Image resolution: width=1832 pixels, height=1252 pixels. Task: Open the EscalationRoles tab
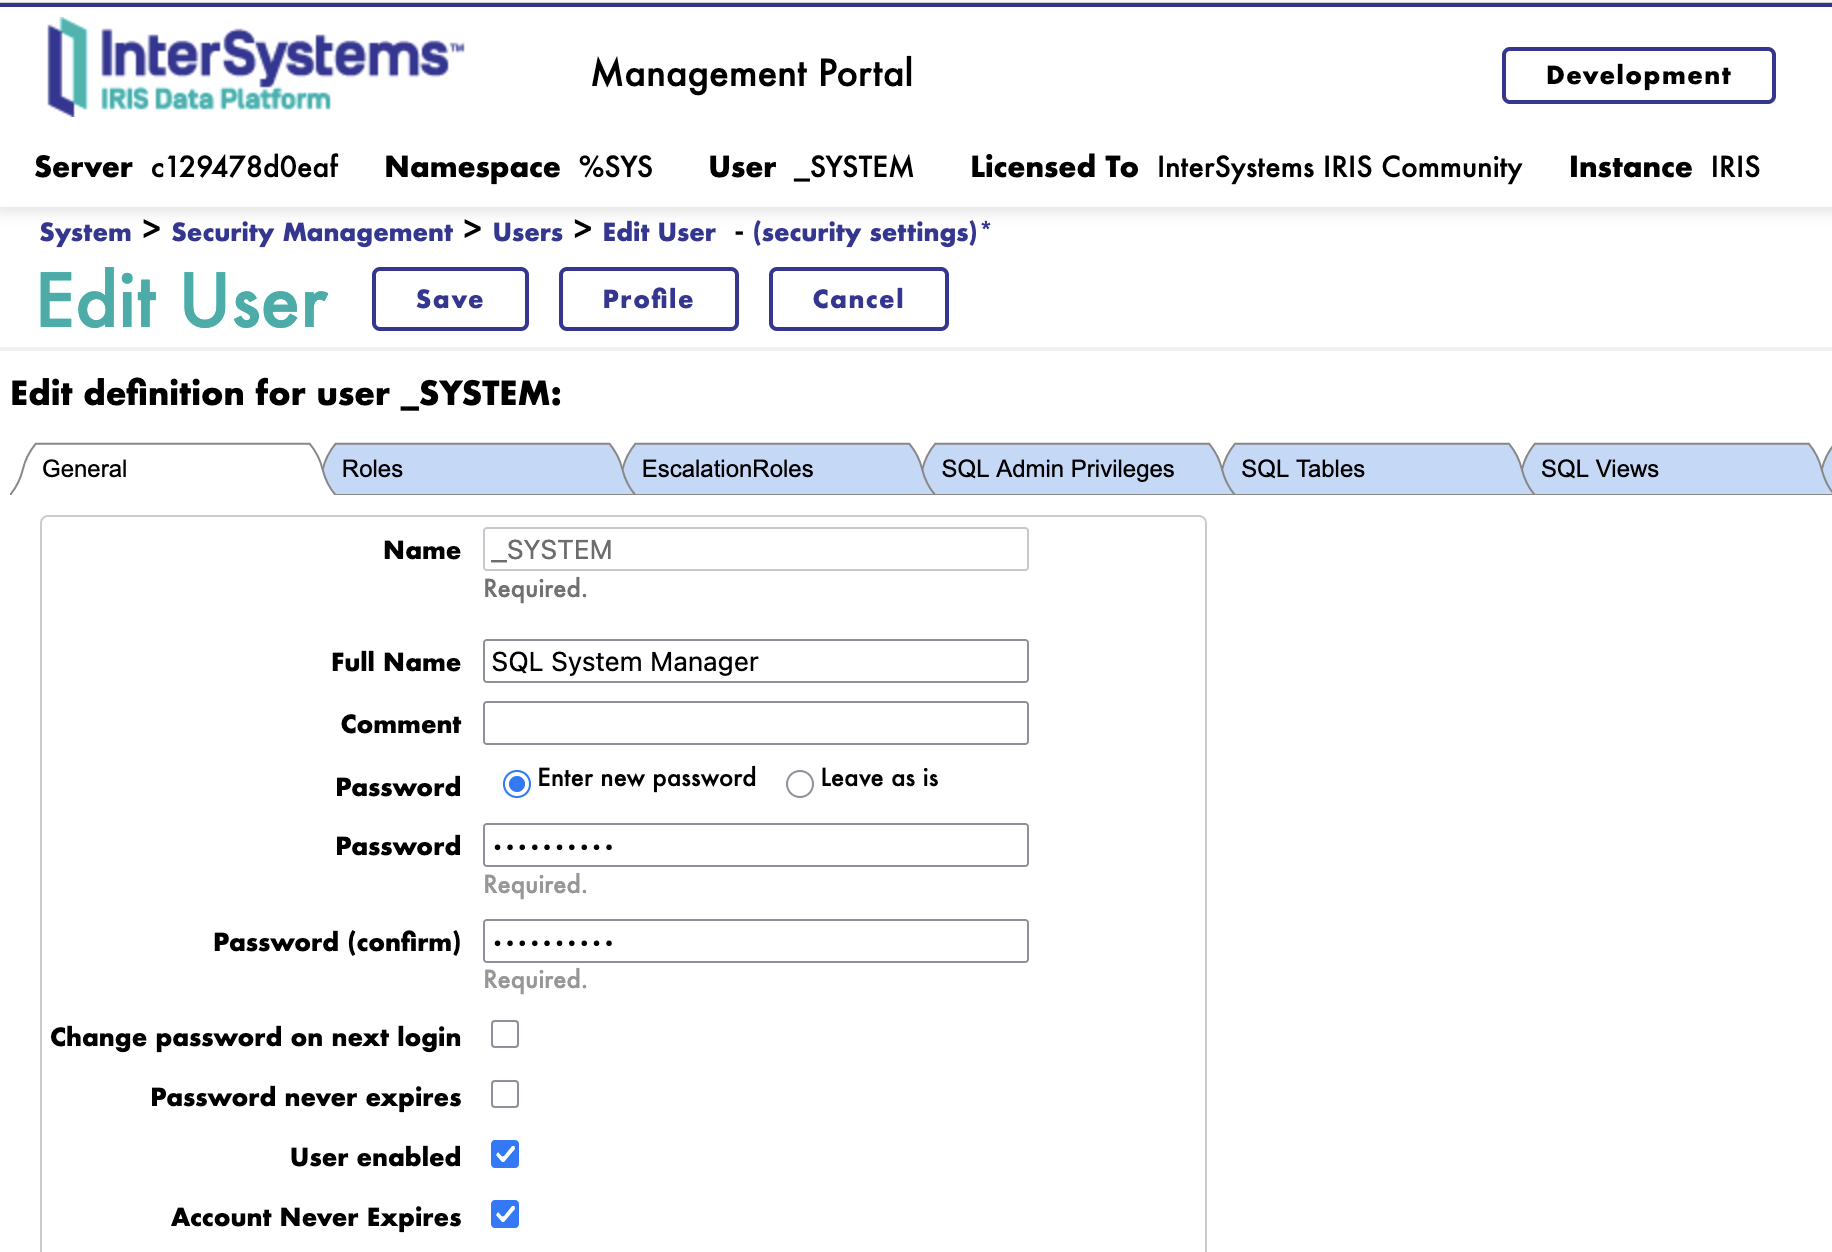point(727,469)
